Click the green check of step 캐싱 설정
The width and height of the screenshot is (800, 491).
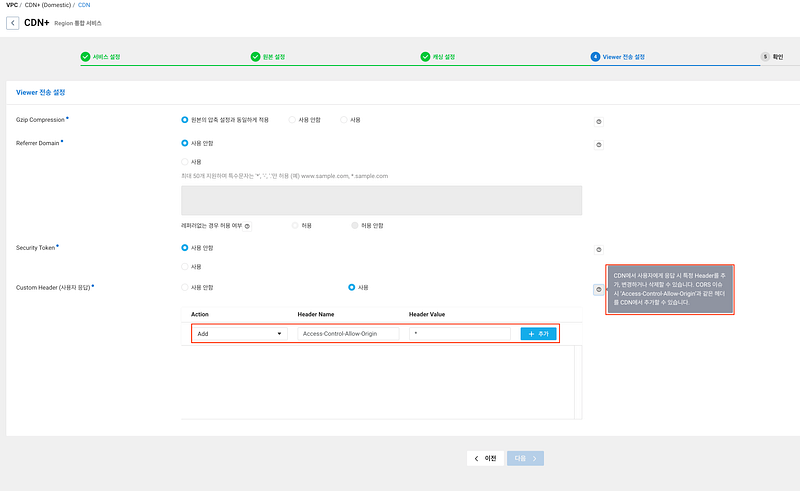pos(425,57)
